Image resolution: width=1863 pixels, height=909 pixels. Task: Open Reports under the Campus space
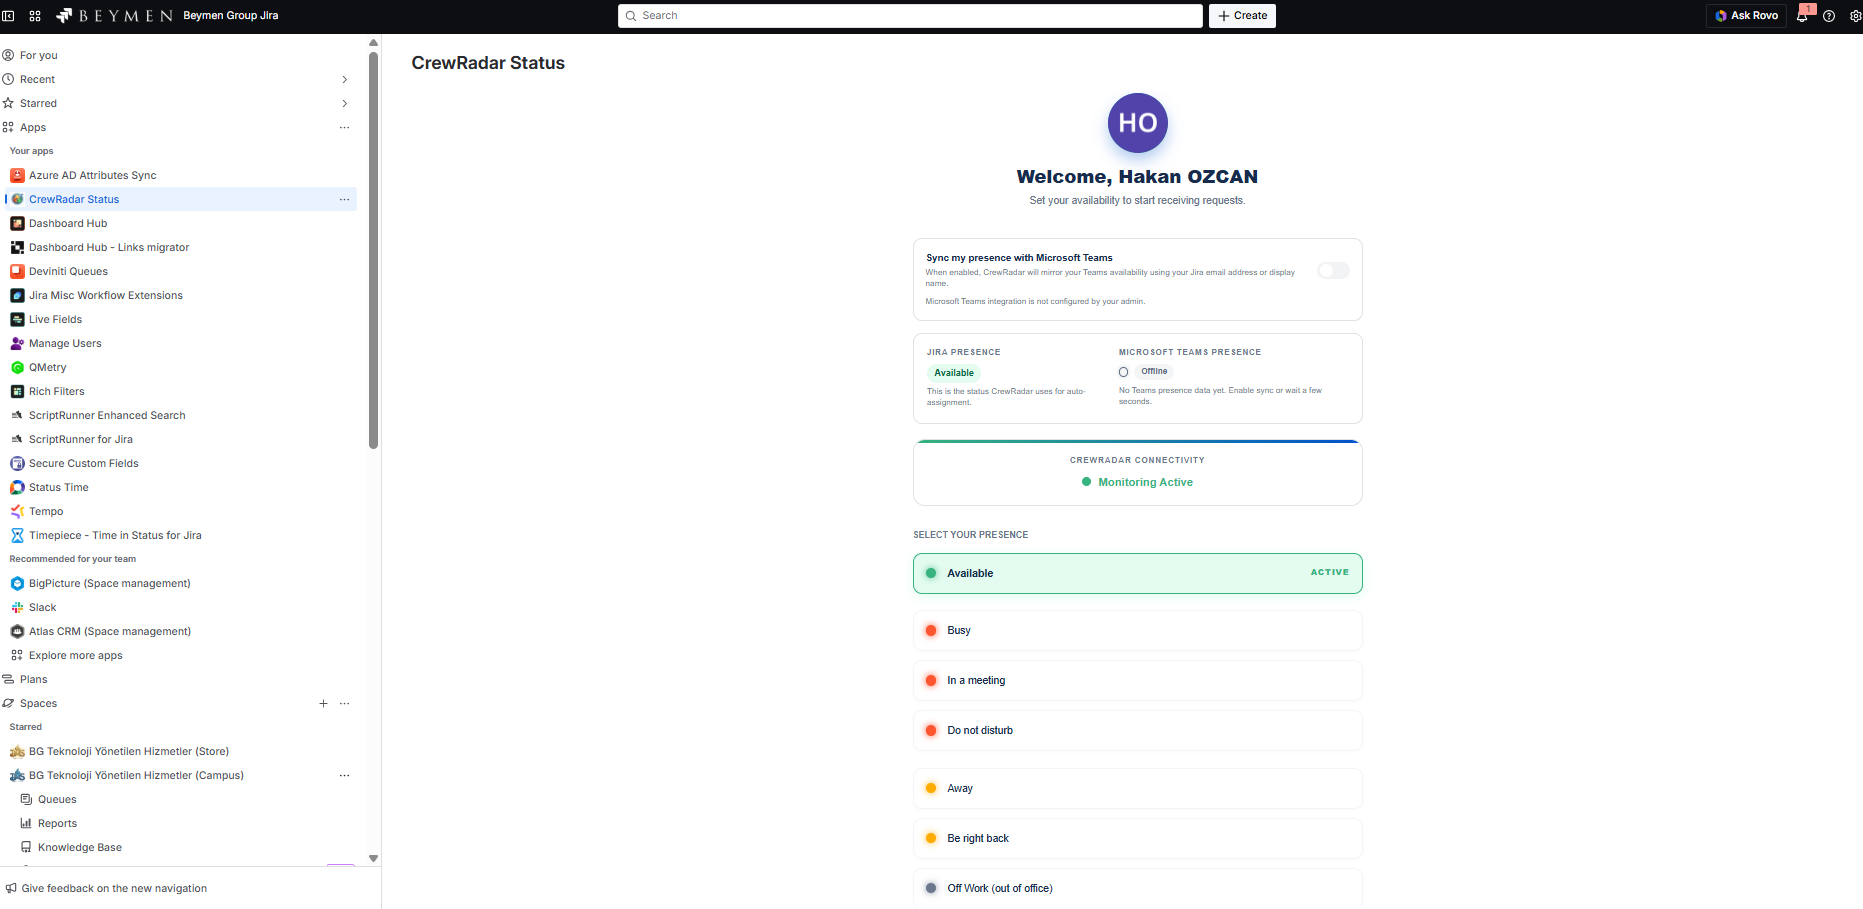(x=57, y=823)
